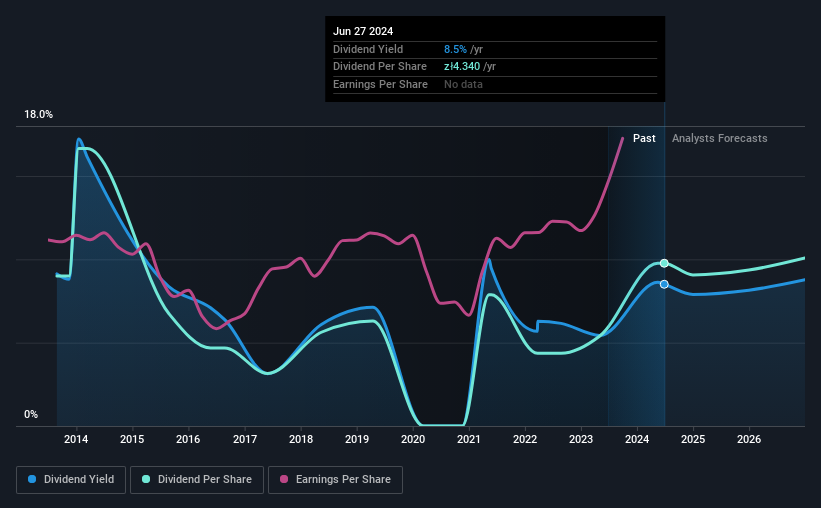Click the 2021 x-axis label
Screen dimensions: 821x508
pyautogui.click(x=469, y=439)
